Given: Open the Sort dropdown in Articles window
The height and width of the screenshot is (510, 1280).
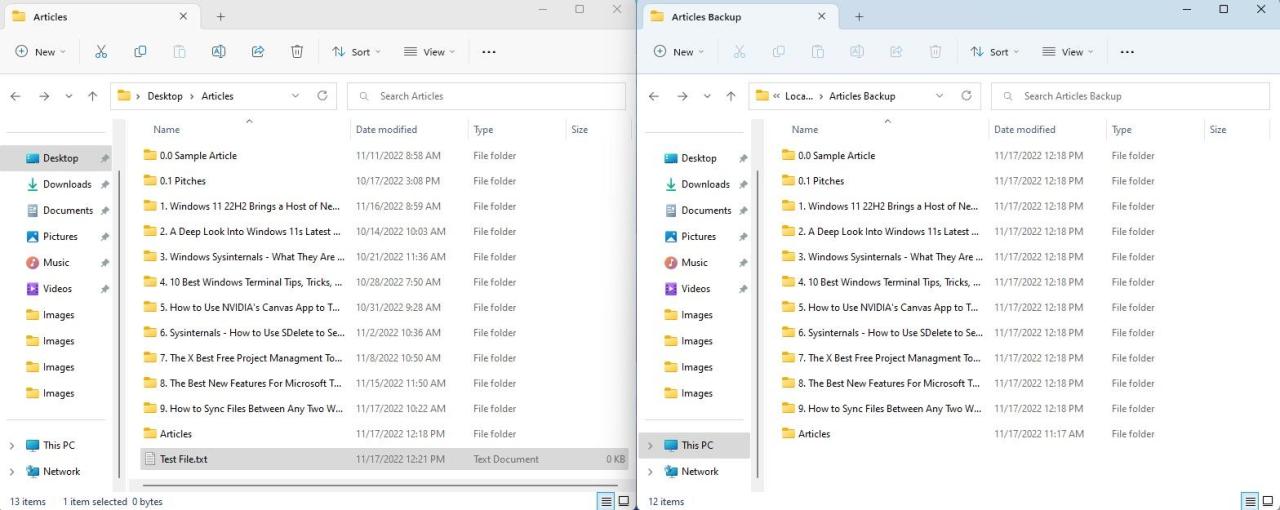Looking at the screenshot, I should coord(356,52).
